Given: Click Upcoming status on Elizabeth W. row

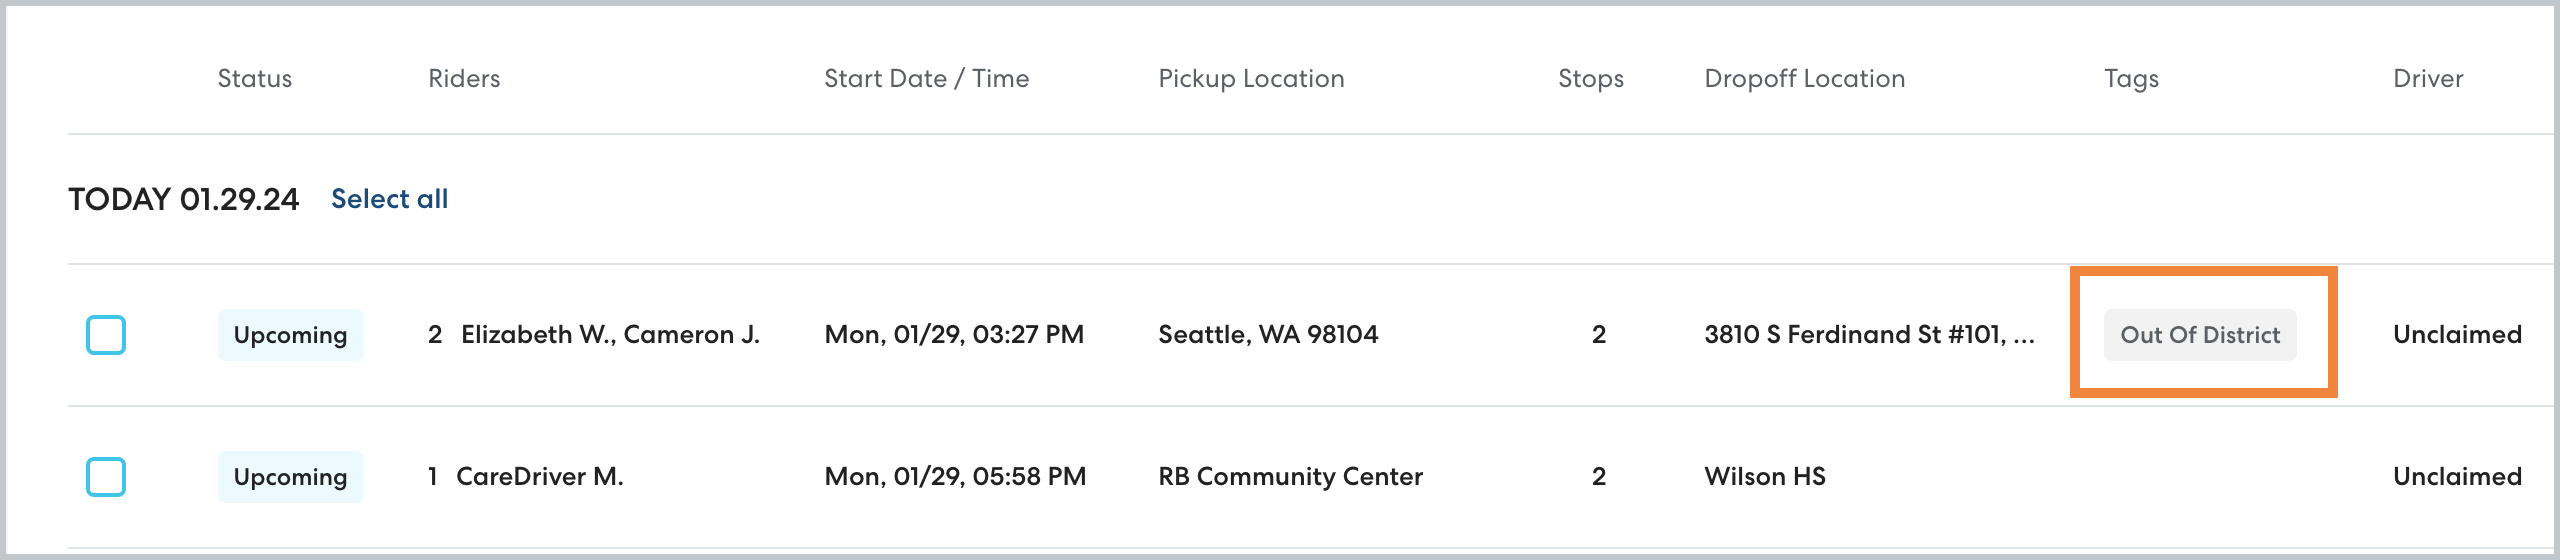Looking at the screenshot, I should (290, 335).
